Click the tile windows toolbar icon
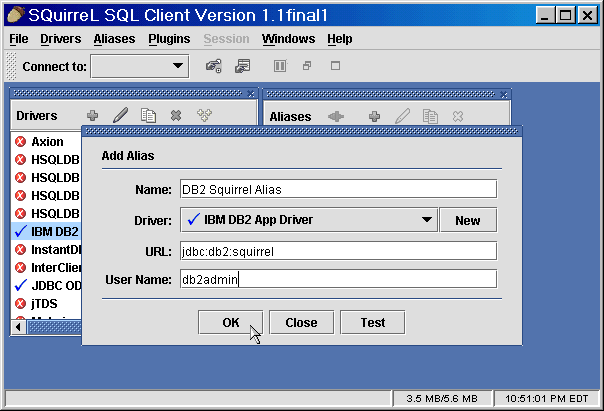Viewport: 604px width, 411px height. pyautogui.click(x=280, y=66)
